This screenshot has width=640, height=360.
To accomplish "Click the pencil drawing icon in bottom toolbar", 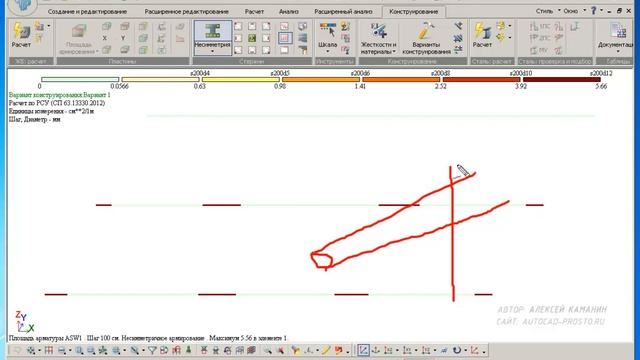I will coord(326,350).
